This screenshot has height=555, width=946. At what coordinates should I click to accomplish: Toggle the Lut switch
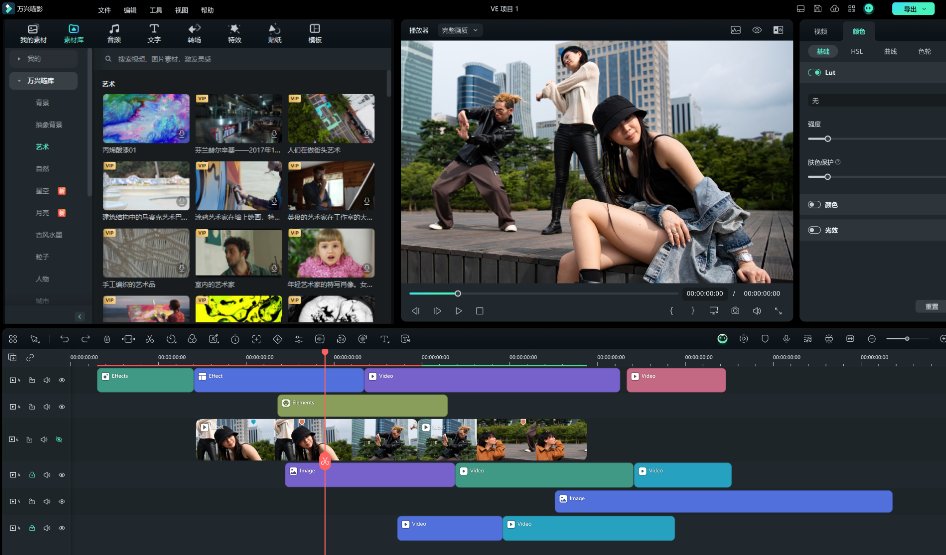pos(814,73)
